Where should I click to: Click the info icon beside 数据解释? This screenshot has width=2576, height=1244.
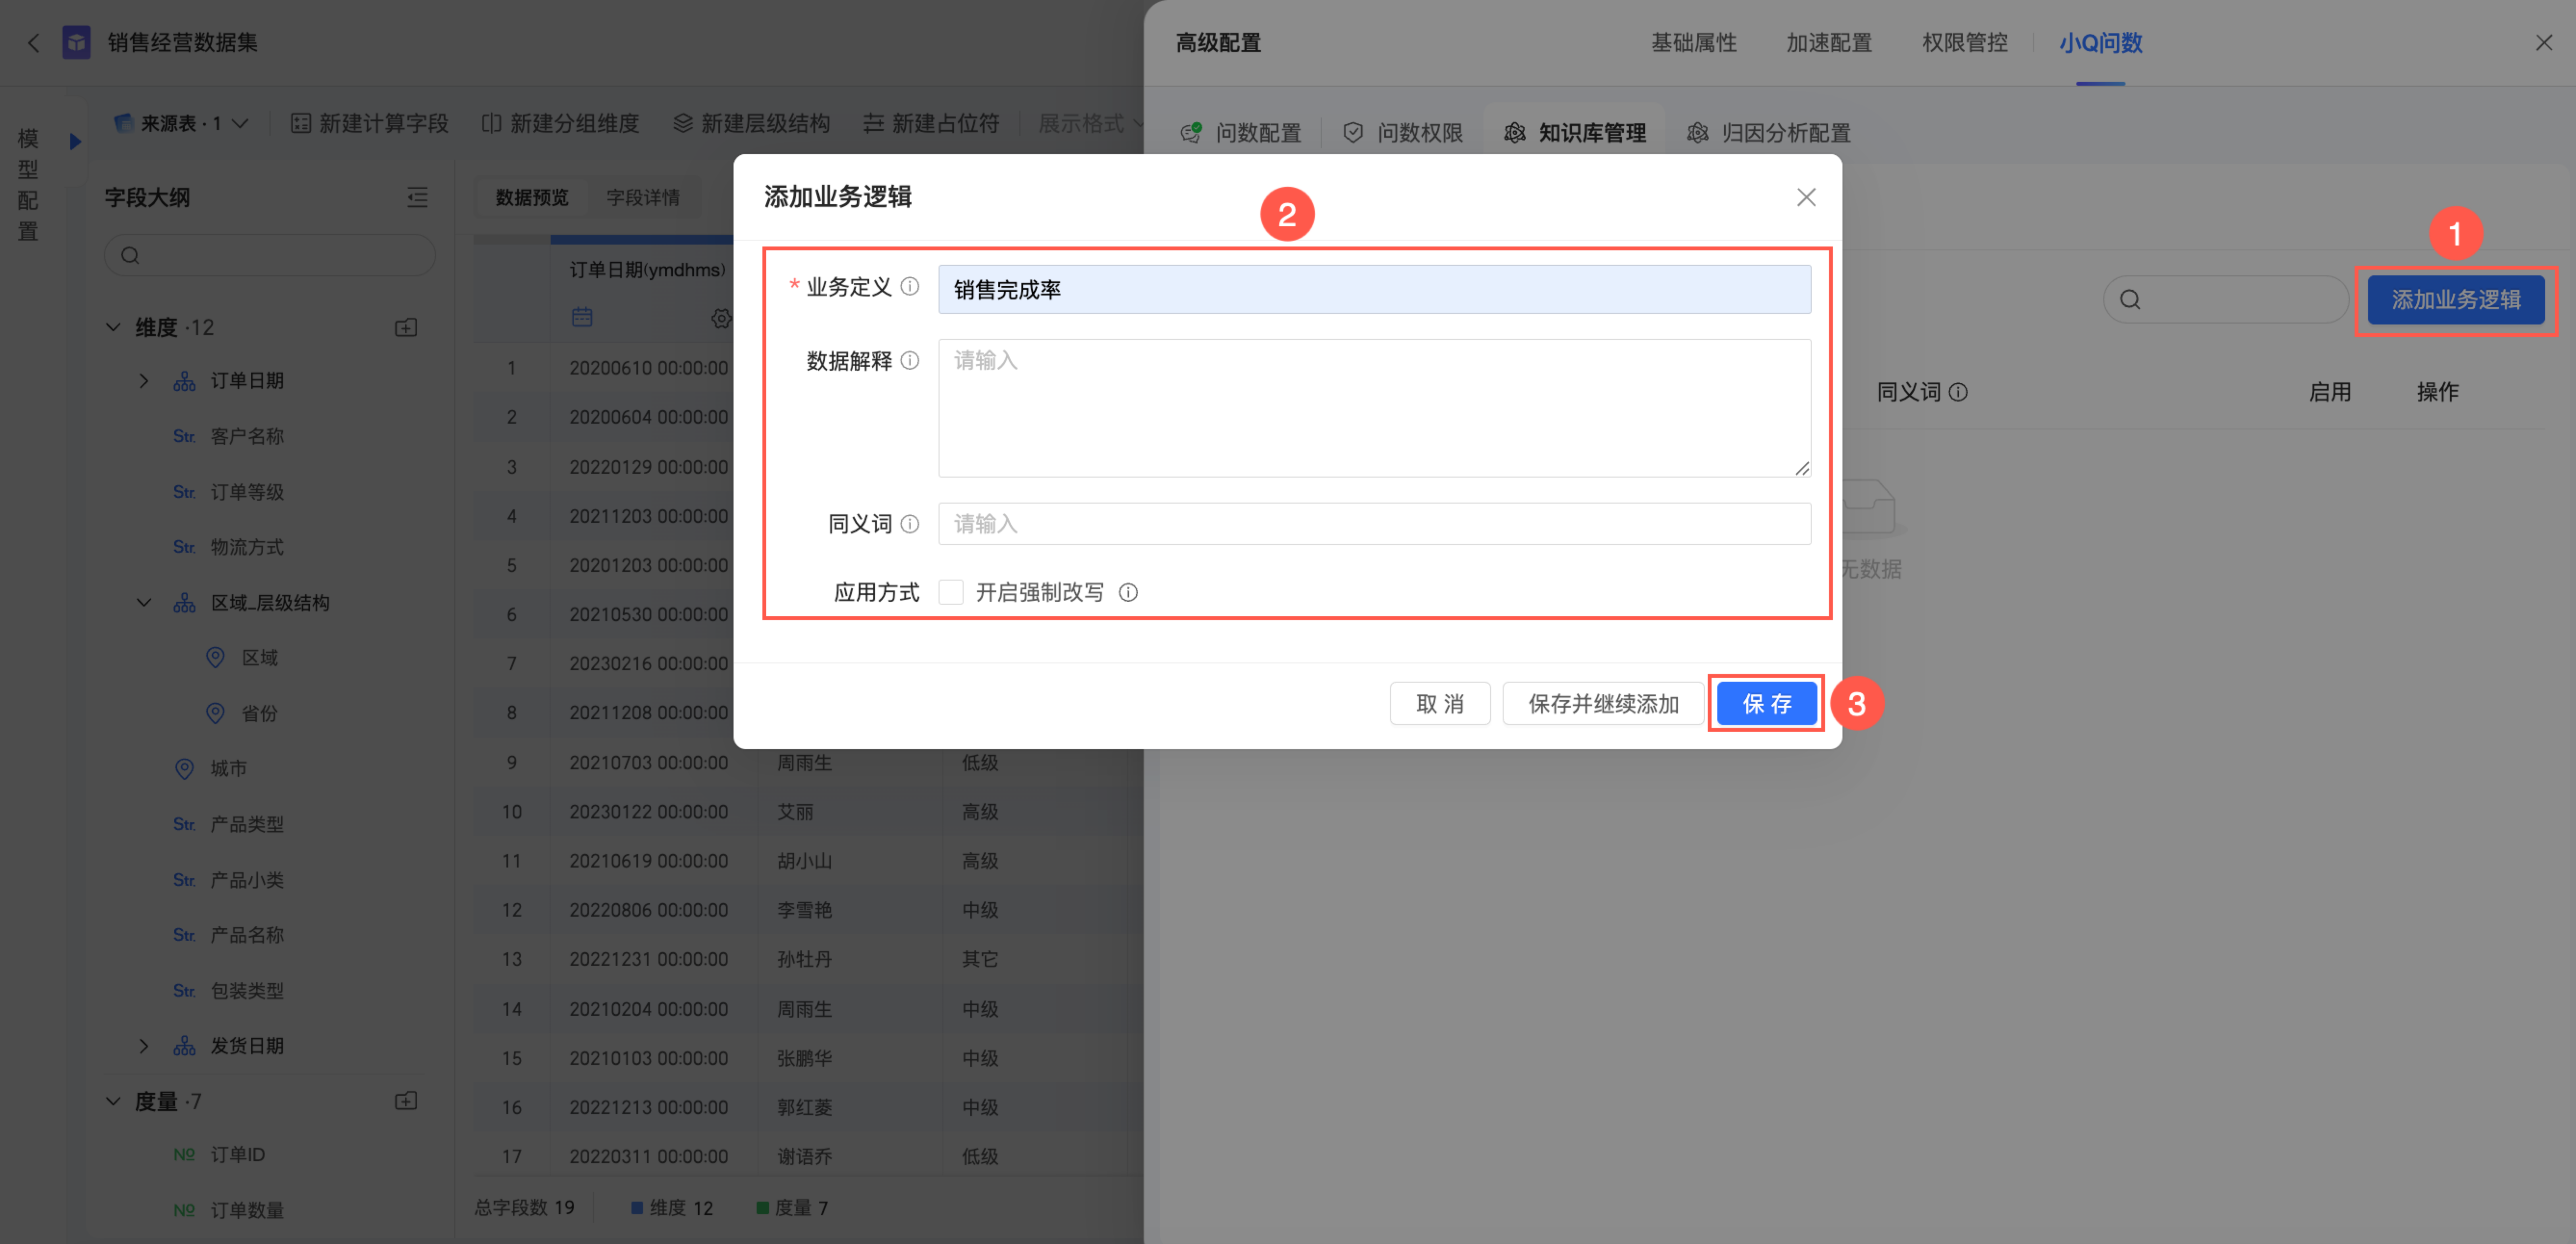909,361
